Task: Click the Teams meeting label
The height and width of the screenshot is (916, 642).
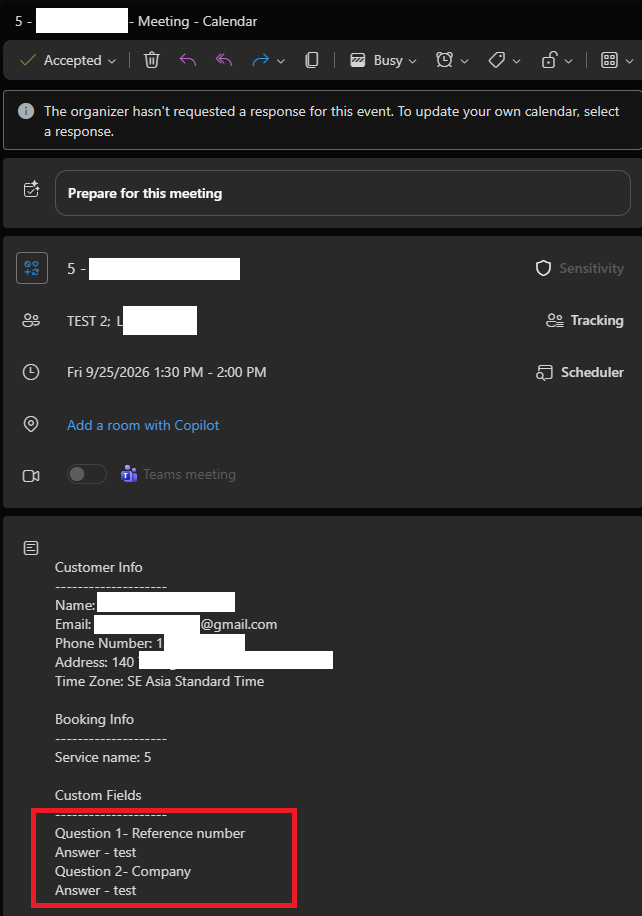Action: click(189, 474)
